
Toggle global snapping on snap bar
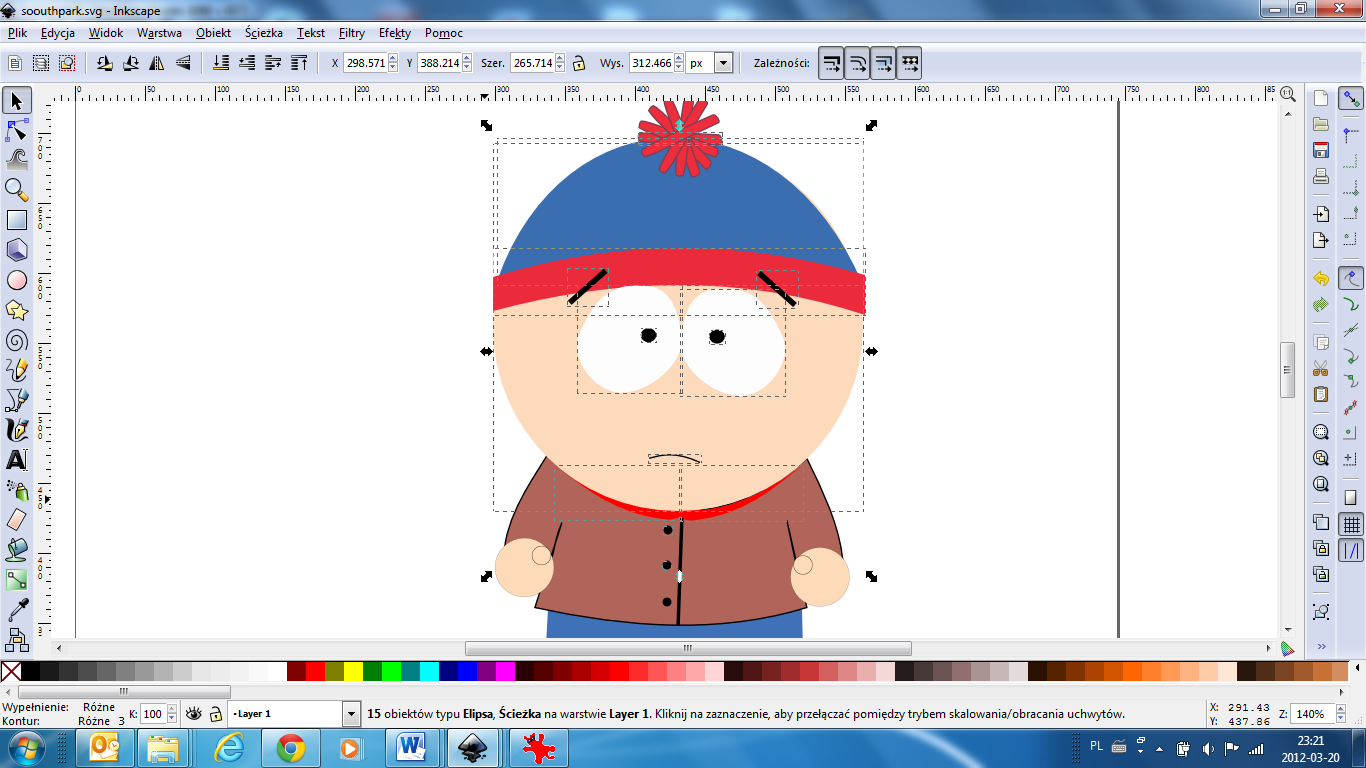pyautogui.click(x=1351, y=99)
